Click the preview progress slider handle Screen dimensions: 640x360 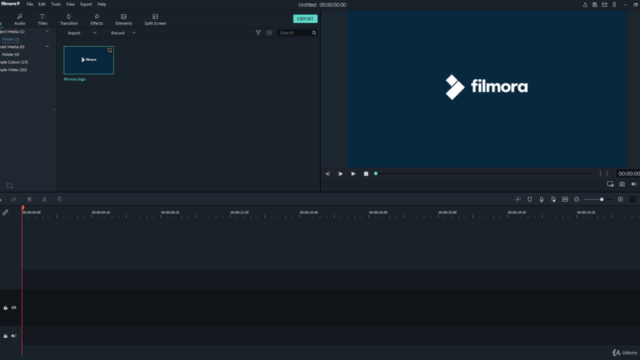(x=376, y=173)
